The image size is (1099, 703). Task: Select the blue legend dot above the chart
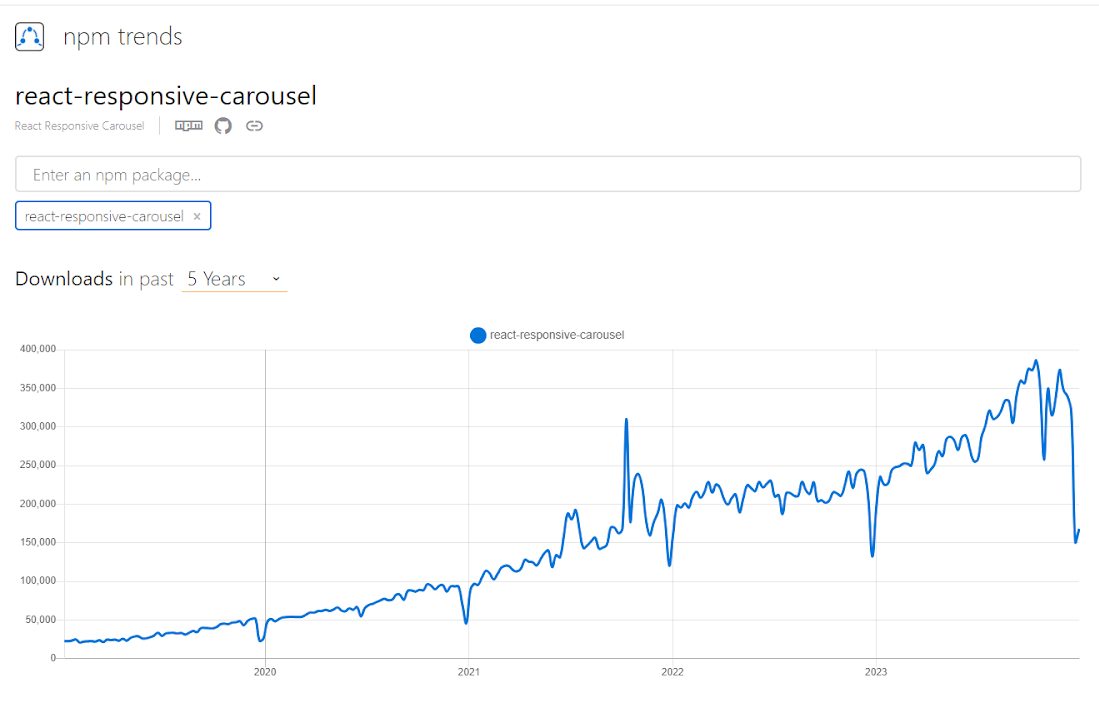coord(478,335)
